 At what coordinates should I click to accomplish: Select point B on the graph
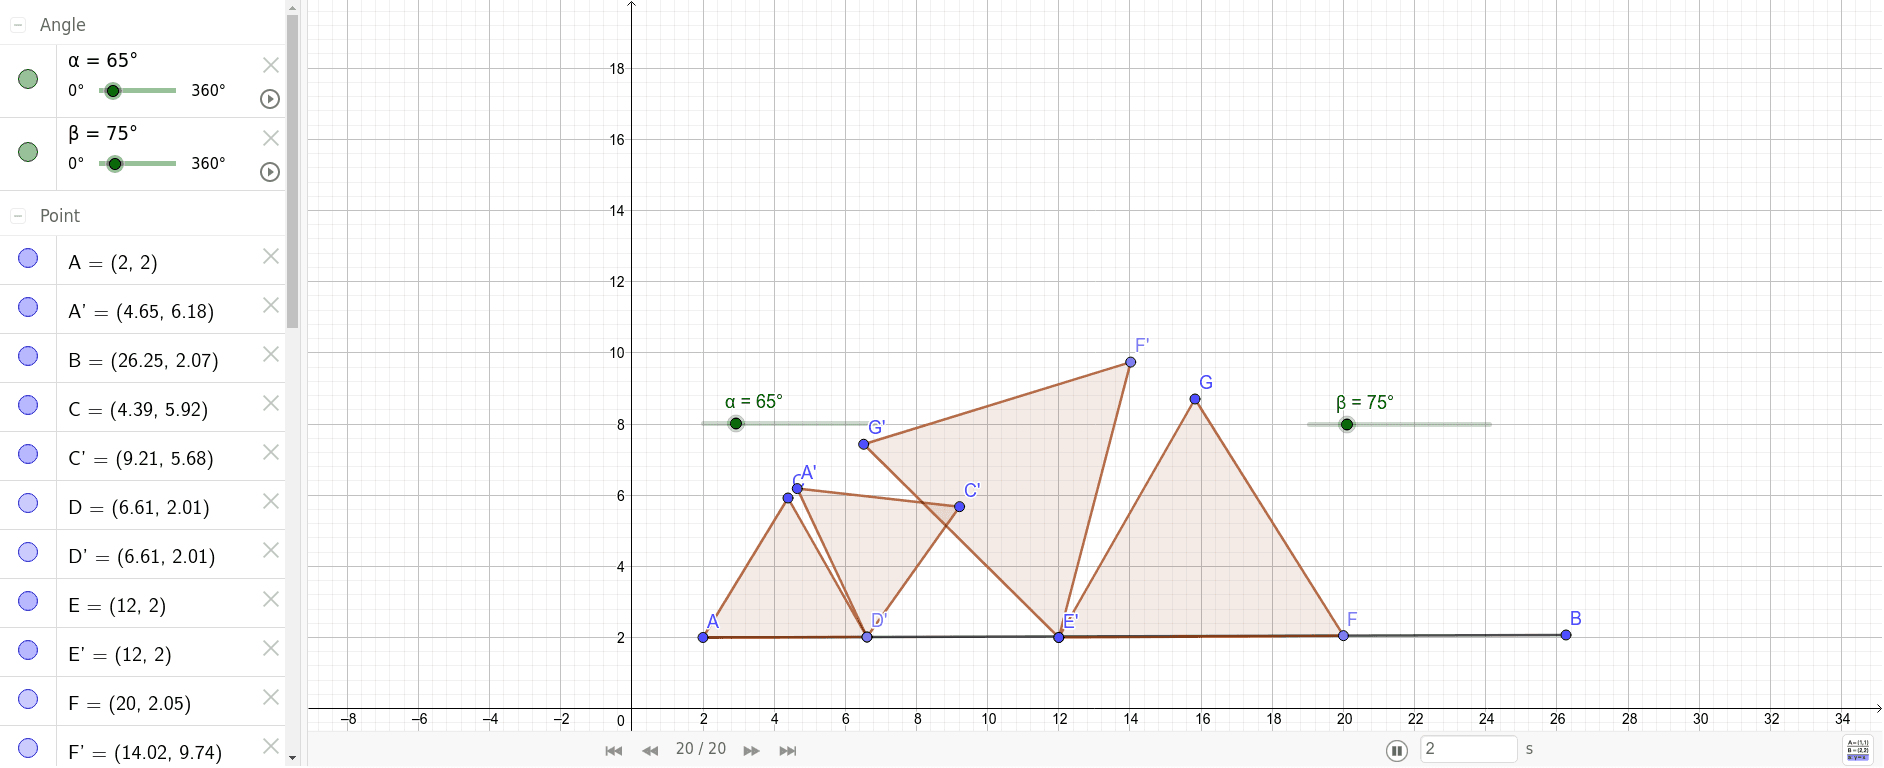[1566, 635]
